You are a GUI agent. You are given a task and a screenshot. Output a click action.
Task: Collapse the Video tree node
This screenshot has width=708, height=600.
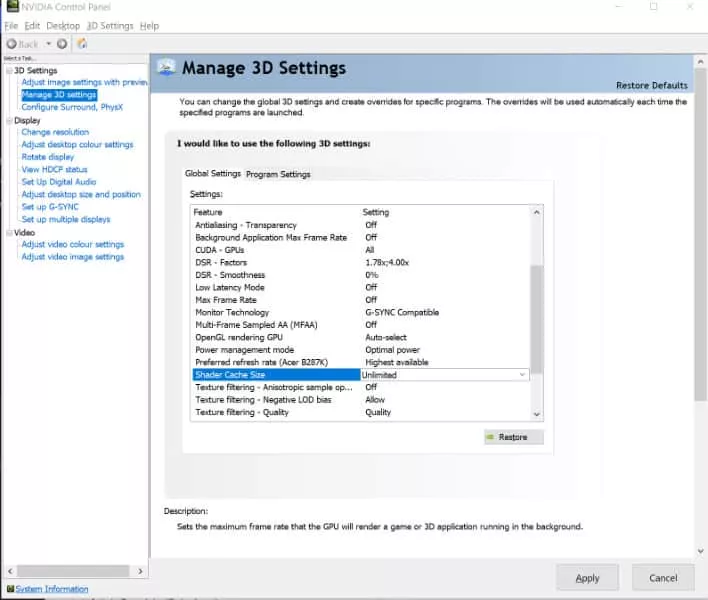[9, 233]
